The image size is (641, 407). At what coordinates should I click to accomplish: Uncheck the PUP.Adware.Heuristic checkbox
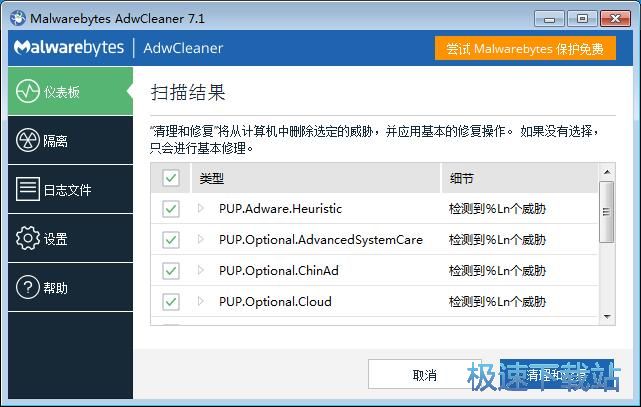pos(171,209)
